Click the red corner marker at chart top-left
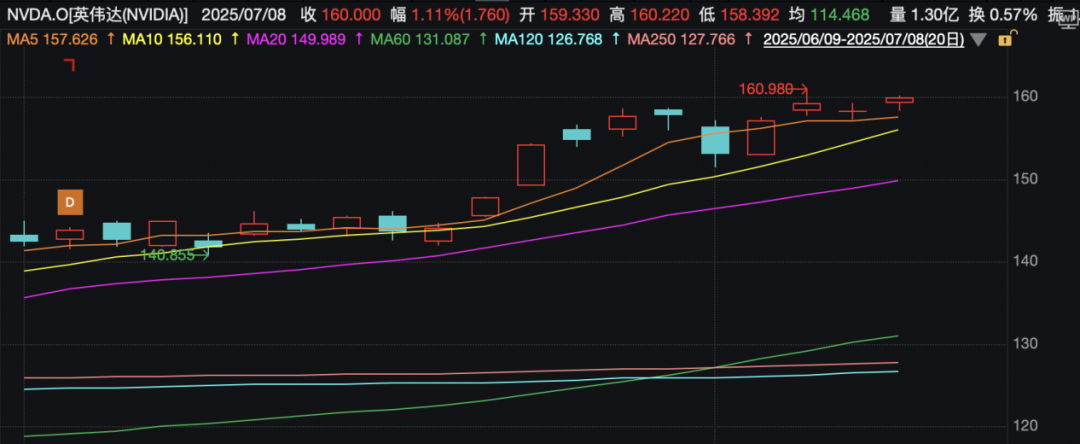This screenshot has width=1080, height=444. pyautogui.click(x=70, y=64)
